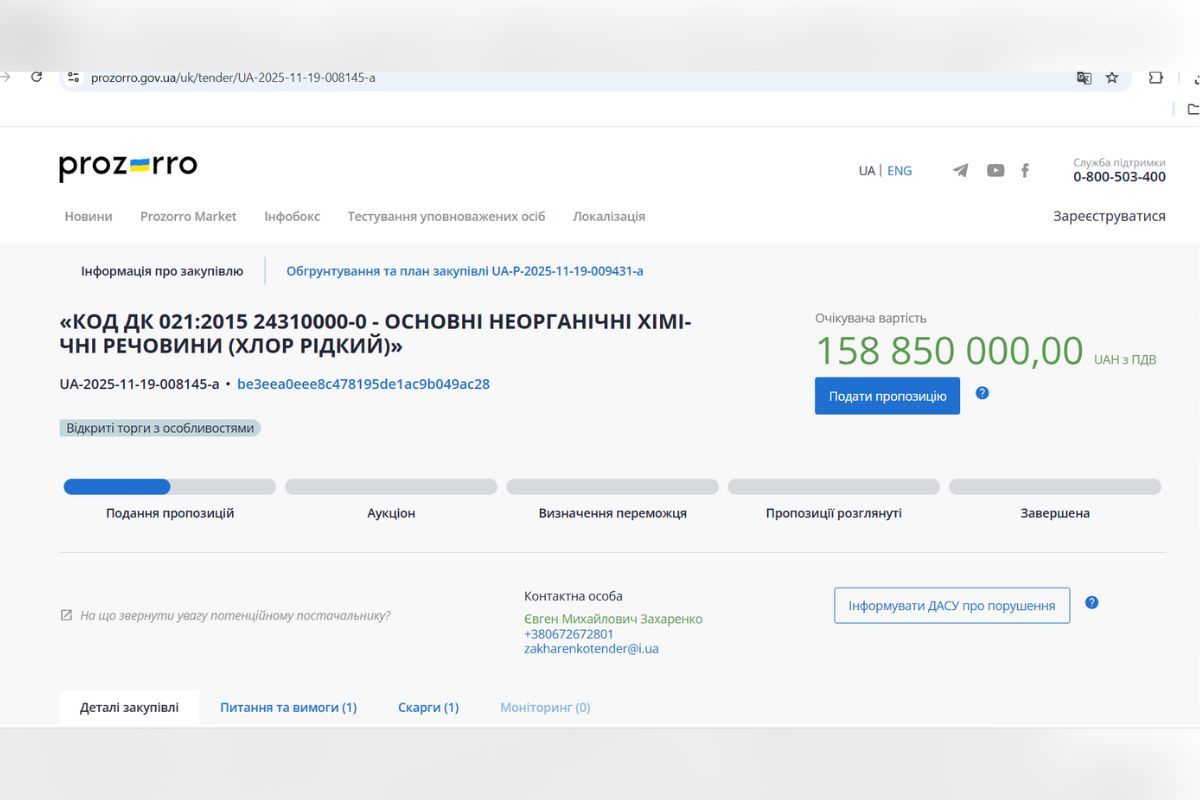Switch to the Скарги (1) tab

click(428, 707)
